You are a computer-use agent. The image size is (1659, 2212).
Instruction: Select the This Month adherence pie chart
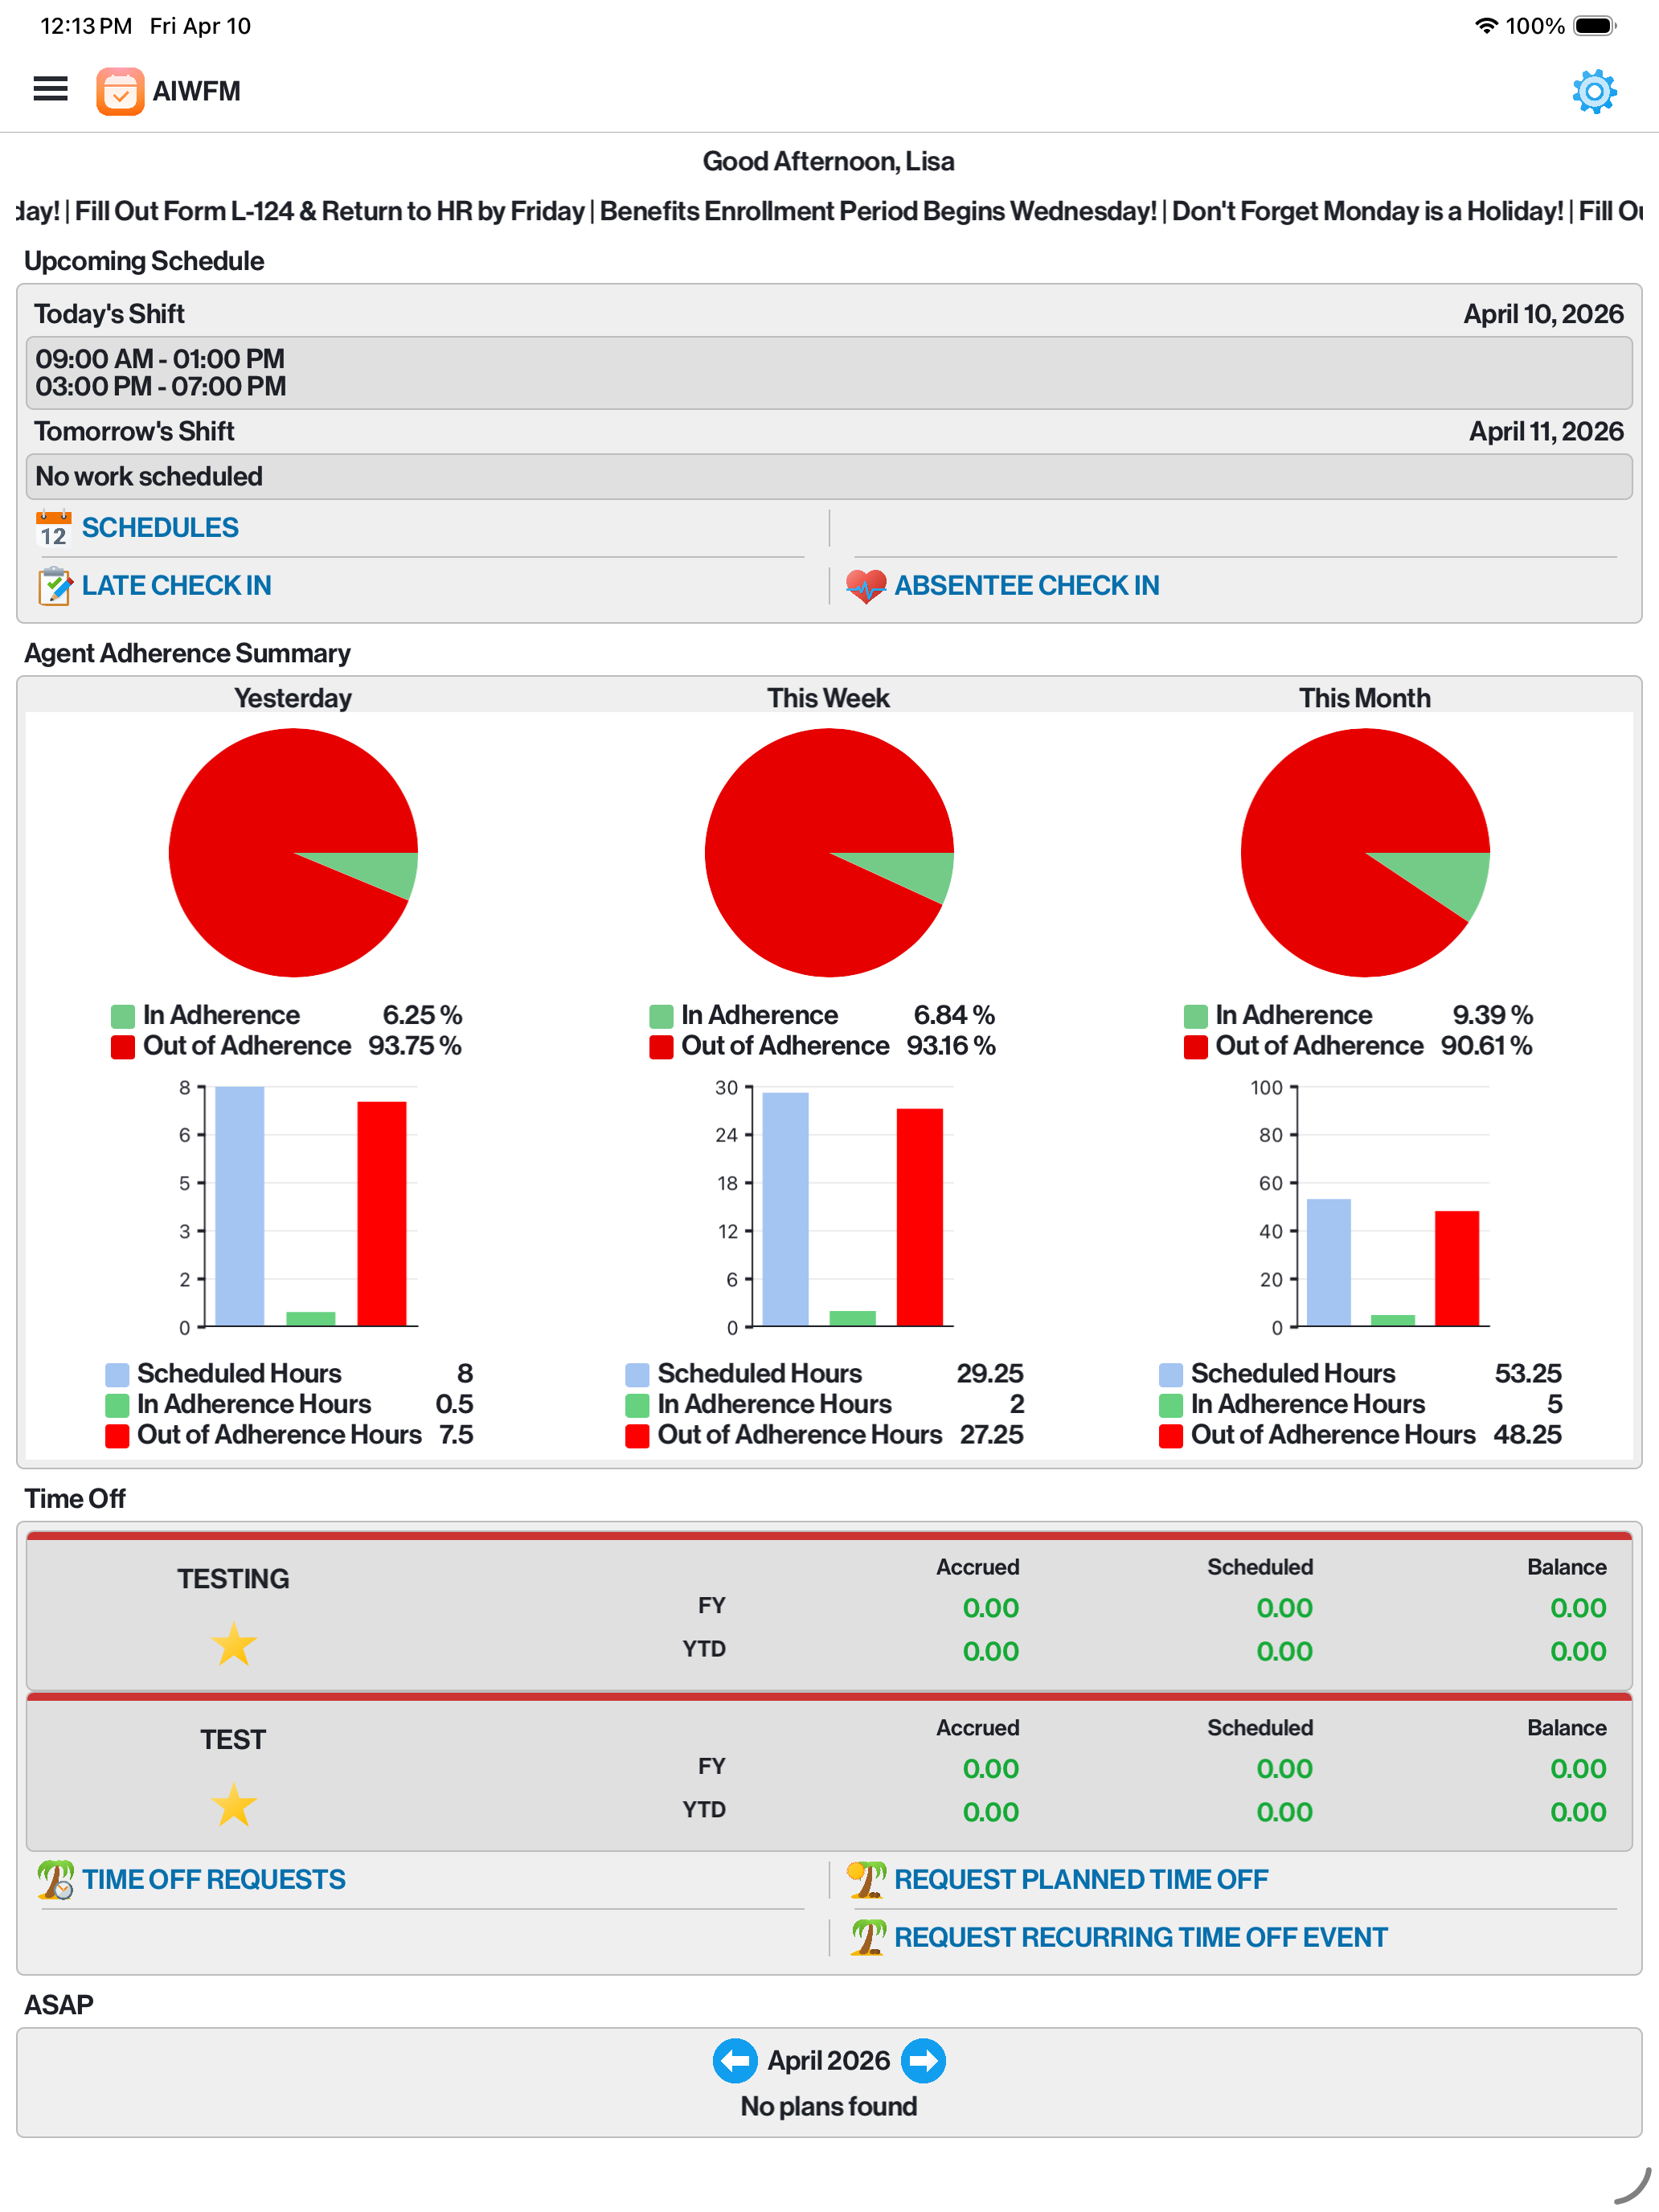1365,853
